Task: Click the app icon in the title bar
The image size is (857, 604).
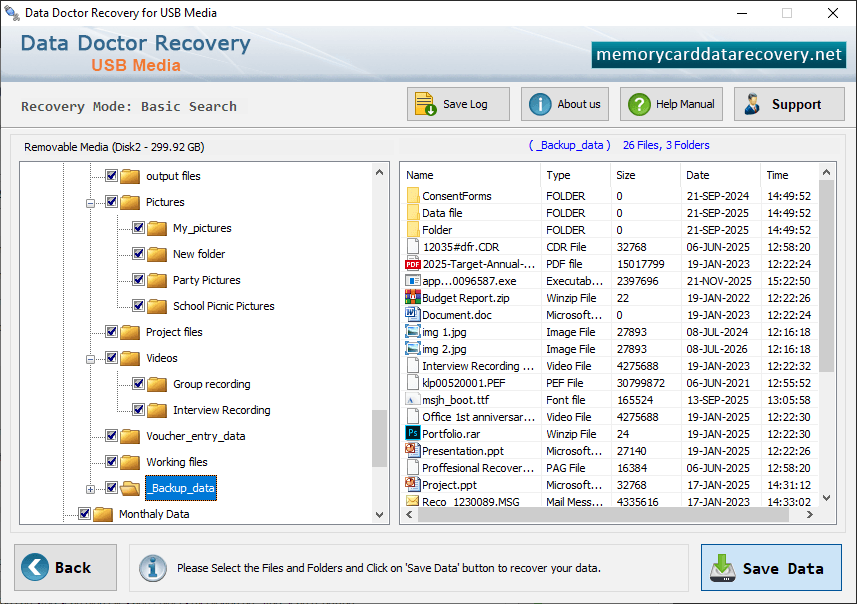Action: [x=11, y=13]
